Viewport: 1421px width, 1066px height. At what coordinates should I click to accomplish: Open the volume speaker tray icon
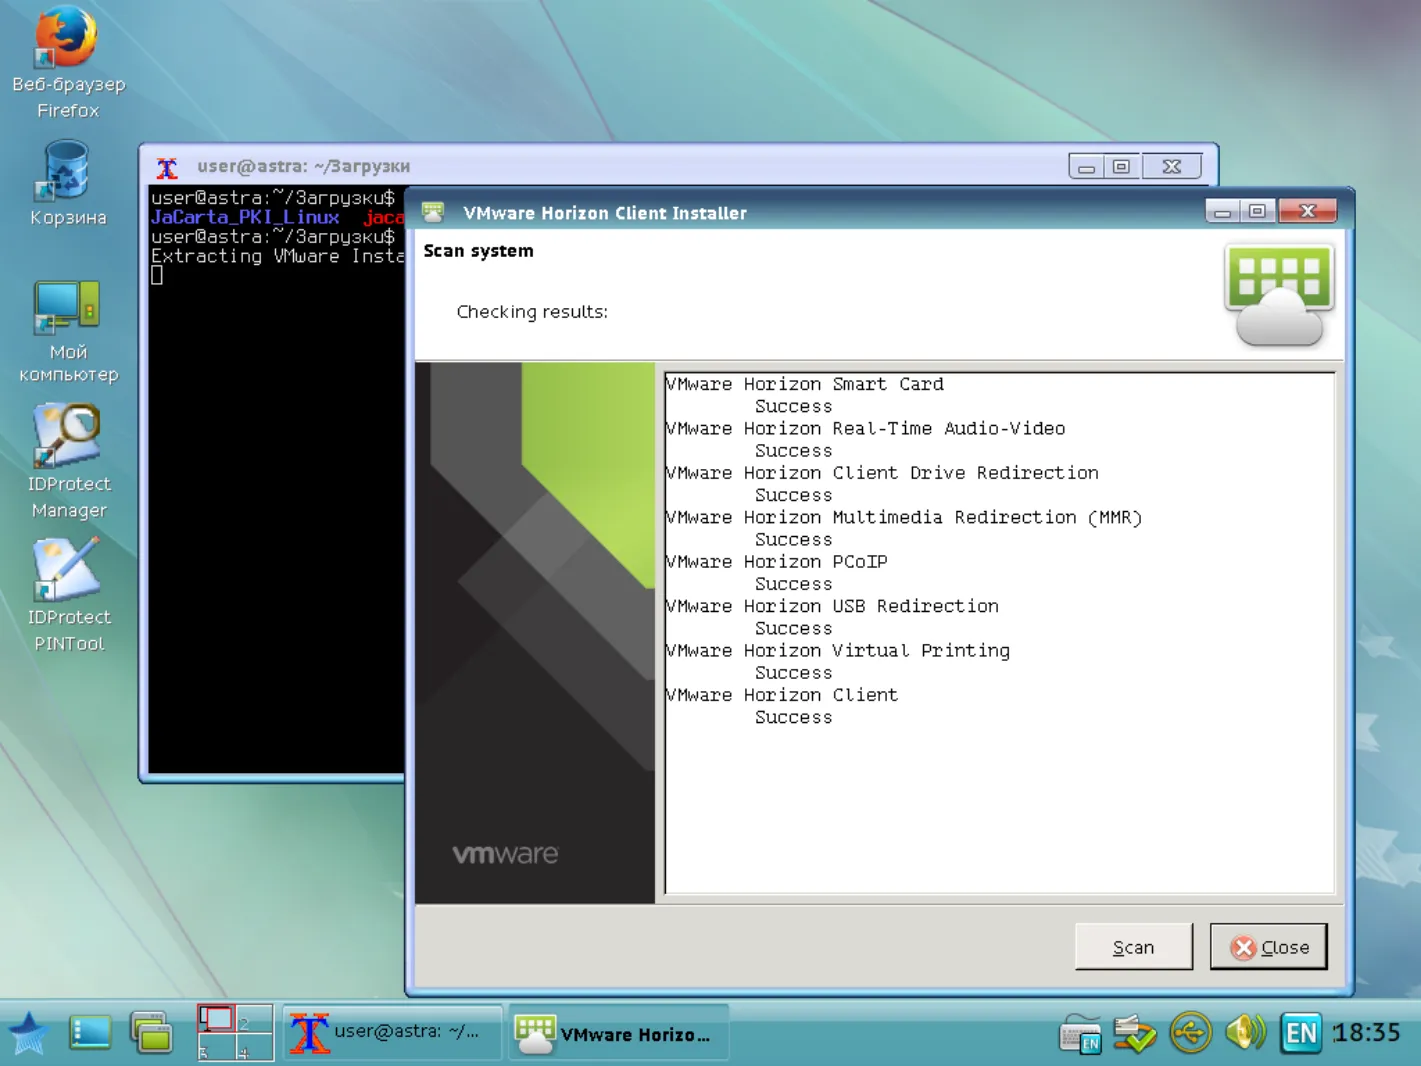(x=1245, y=1032)
